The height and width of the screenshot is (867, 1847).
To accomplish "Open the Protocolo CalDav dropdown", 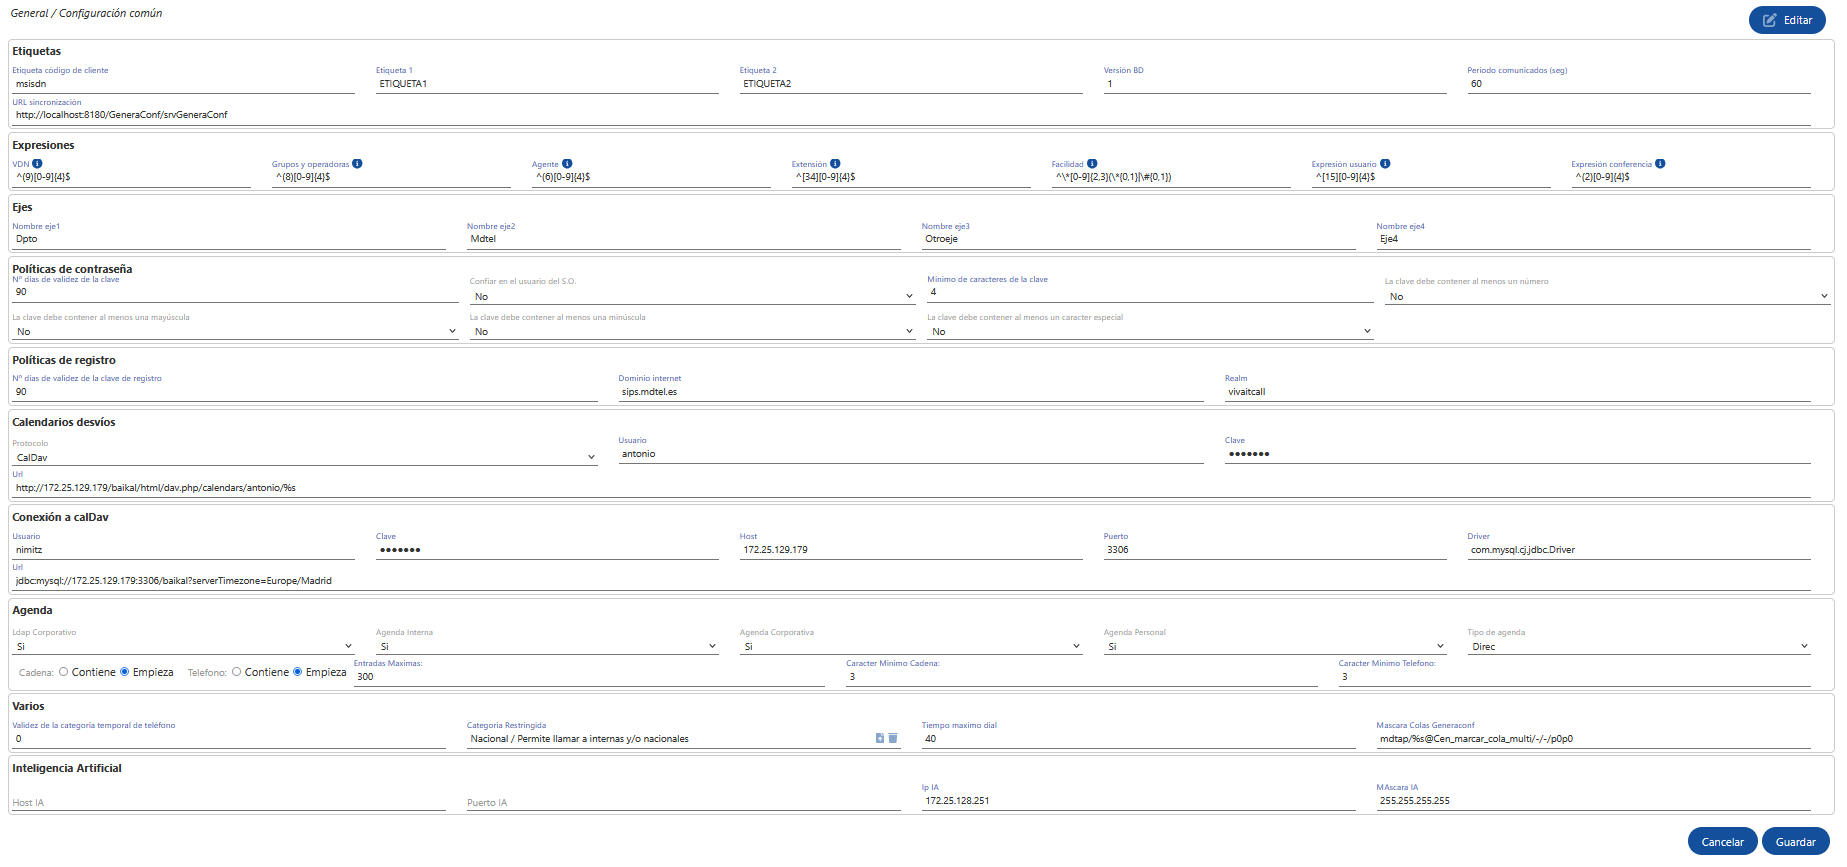I will [305, 457].
